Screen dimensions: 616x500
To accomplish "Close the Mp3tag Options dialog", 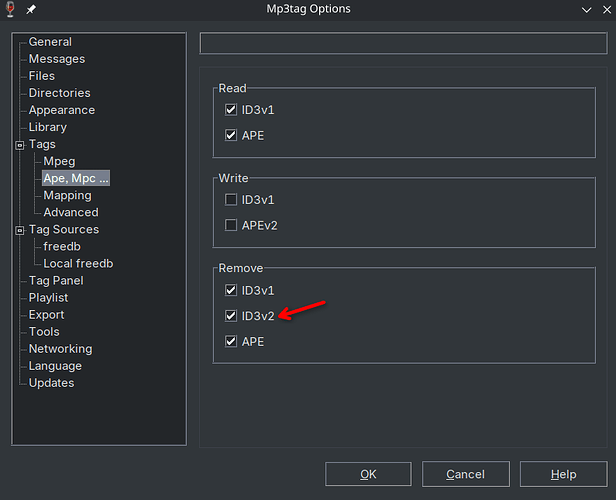I will (607, 10).
